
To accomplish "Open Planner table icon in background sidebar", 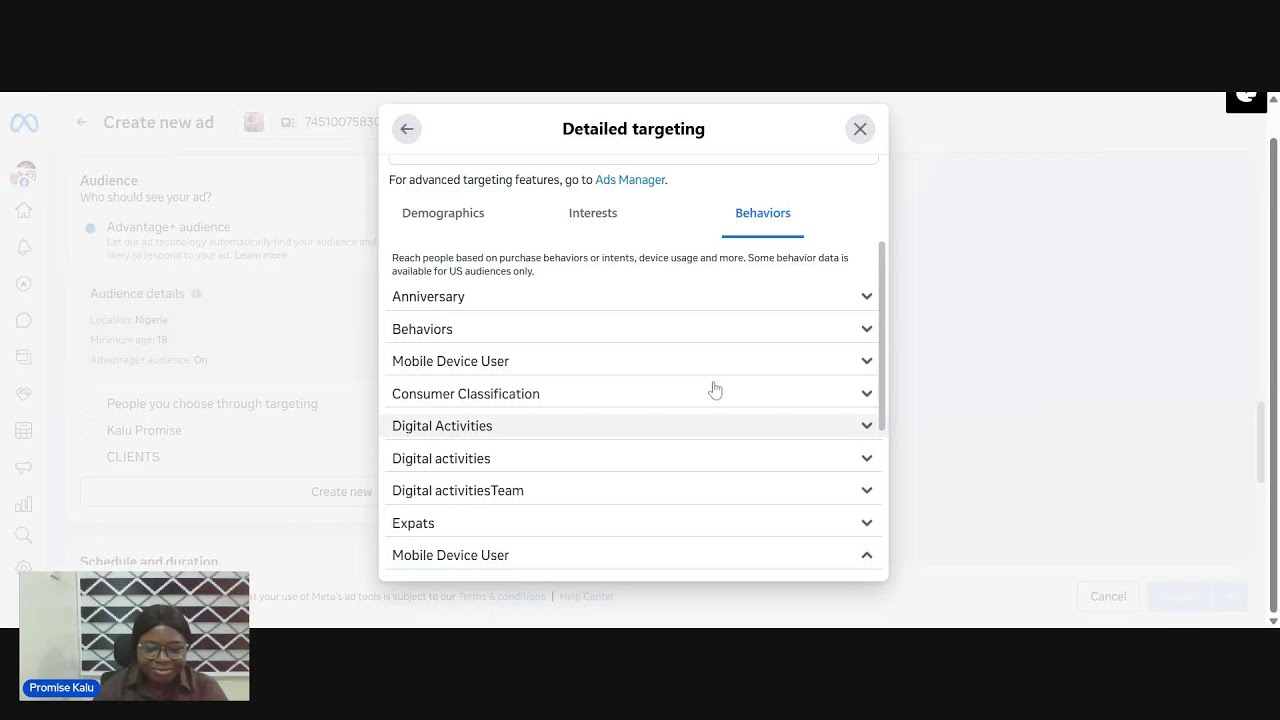I will click(x=24, y=430).
